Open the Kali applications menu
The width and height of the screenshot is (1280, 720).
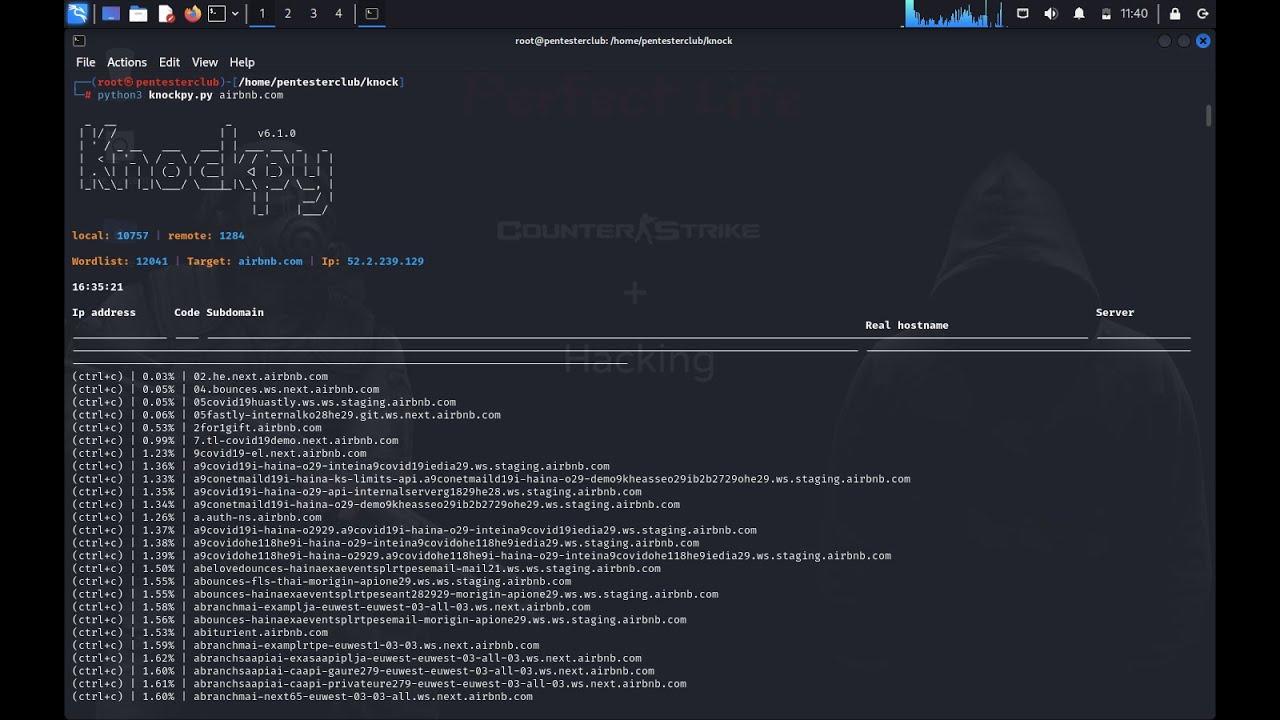pos(77,13)
